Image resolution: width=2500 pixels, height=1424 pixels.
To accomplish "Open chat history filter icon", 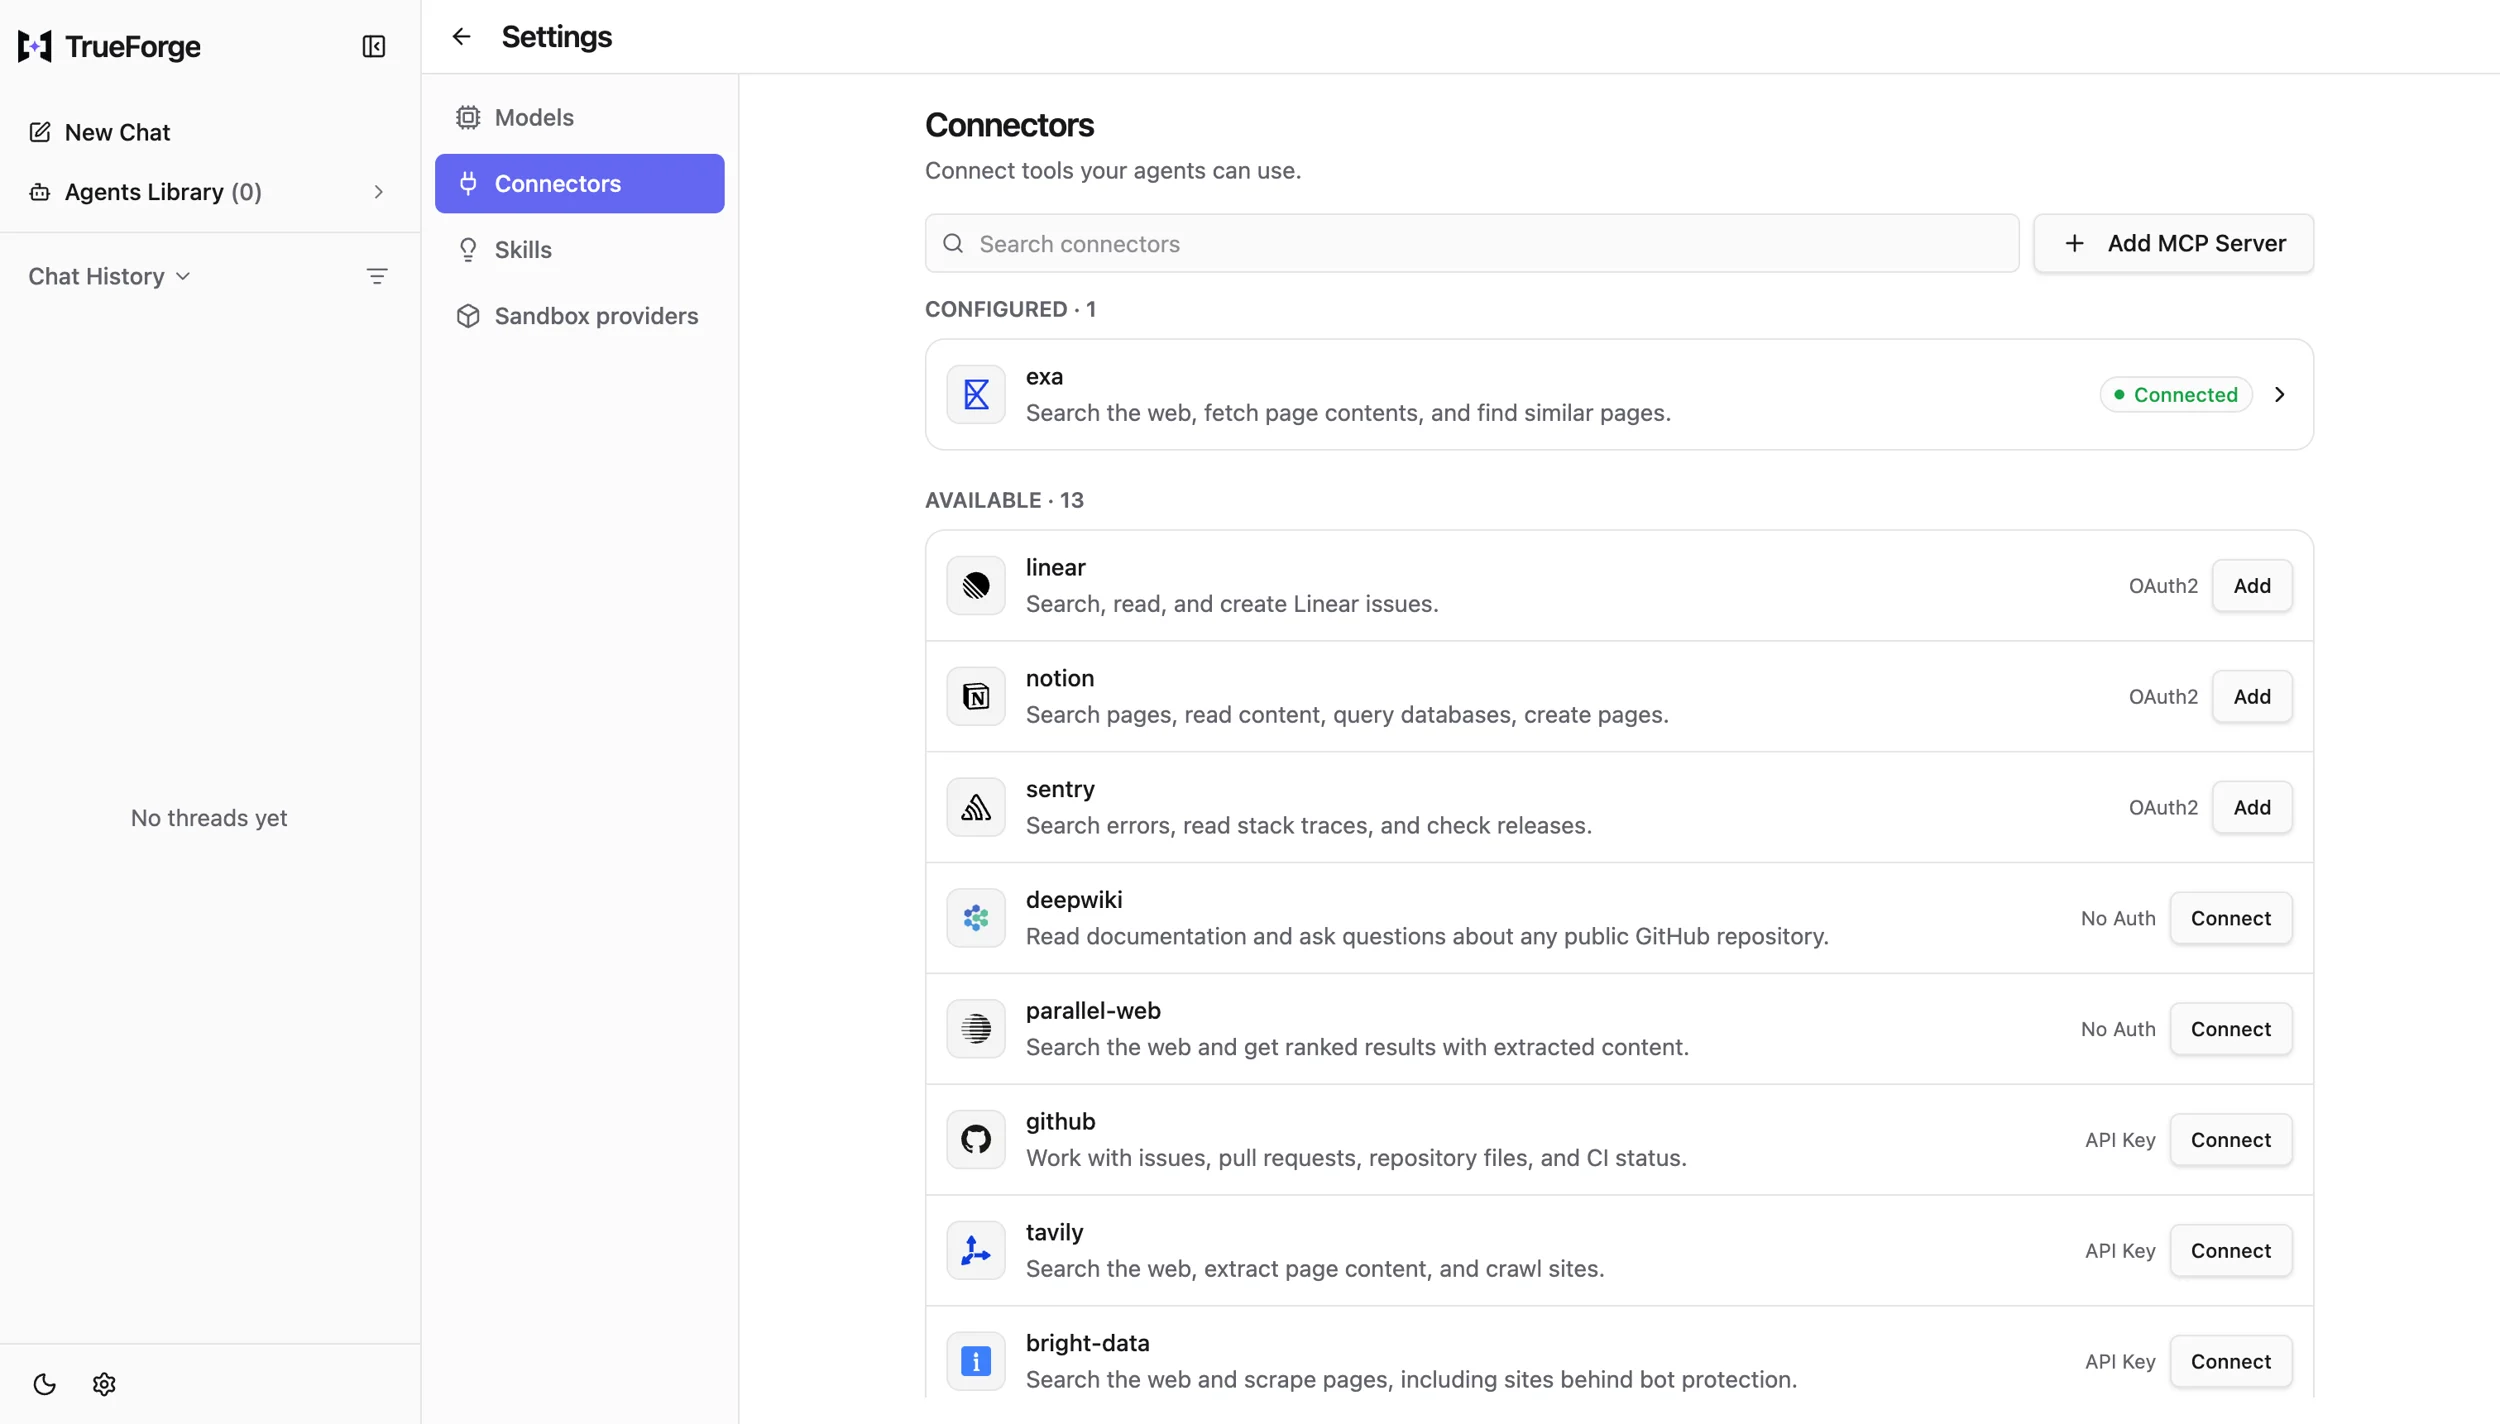I will point(377,276).
